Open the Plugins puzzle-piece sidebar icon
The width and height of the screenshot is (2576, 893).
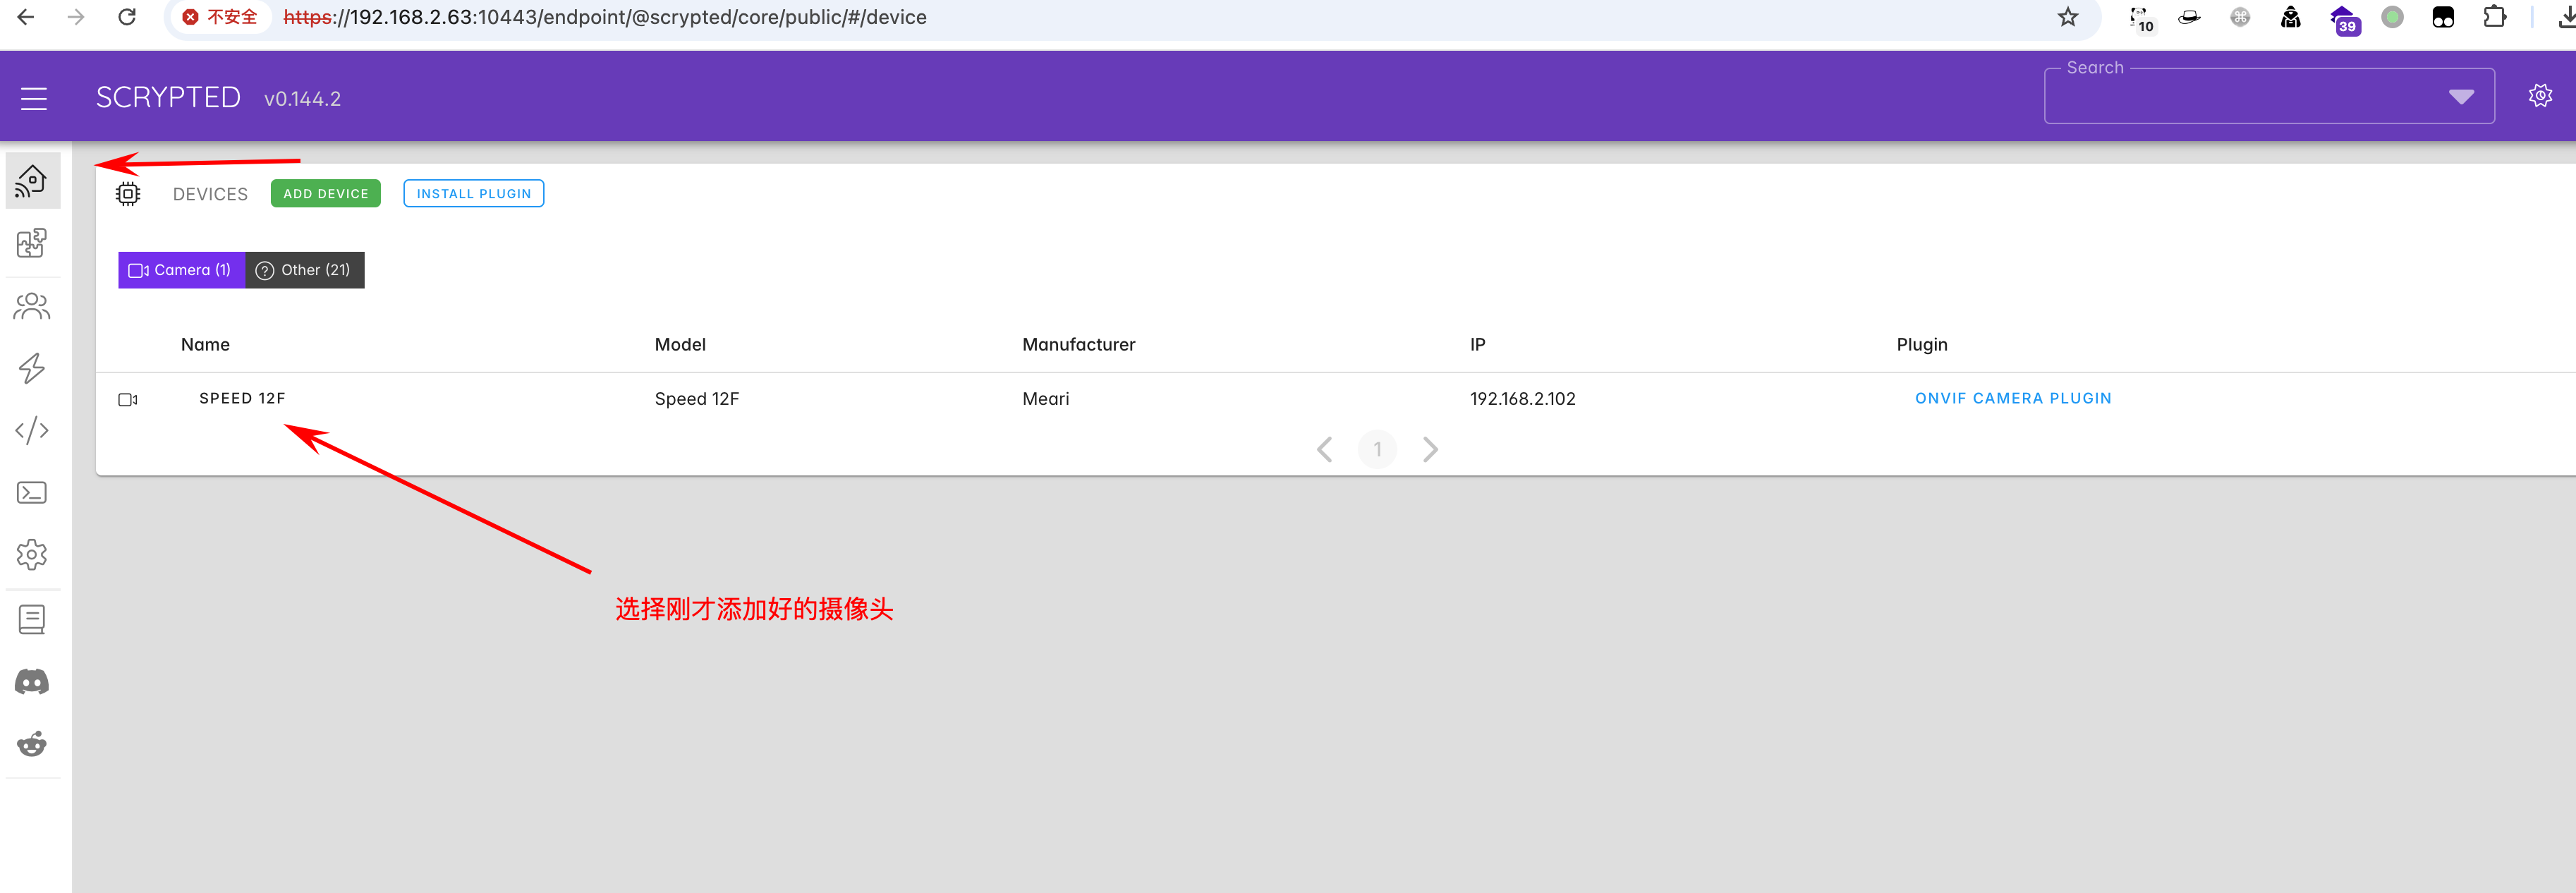point(32,243)
